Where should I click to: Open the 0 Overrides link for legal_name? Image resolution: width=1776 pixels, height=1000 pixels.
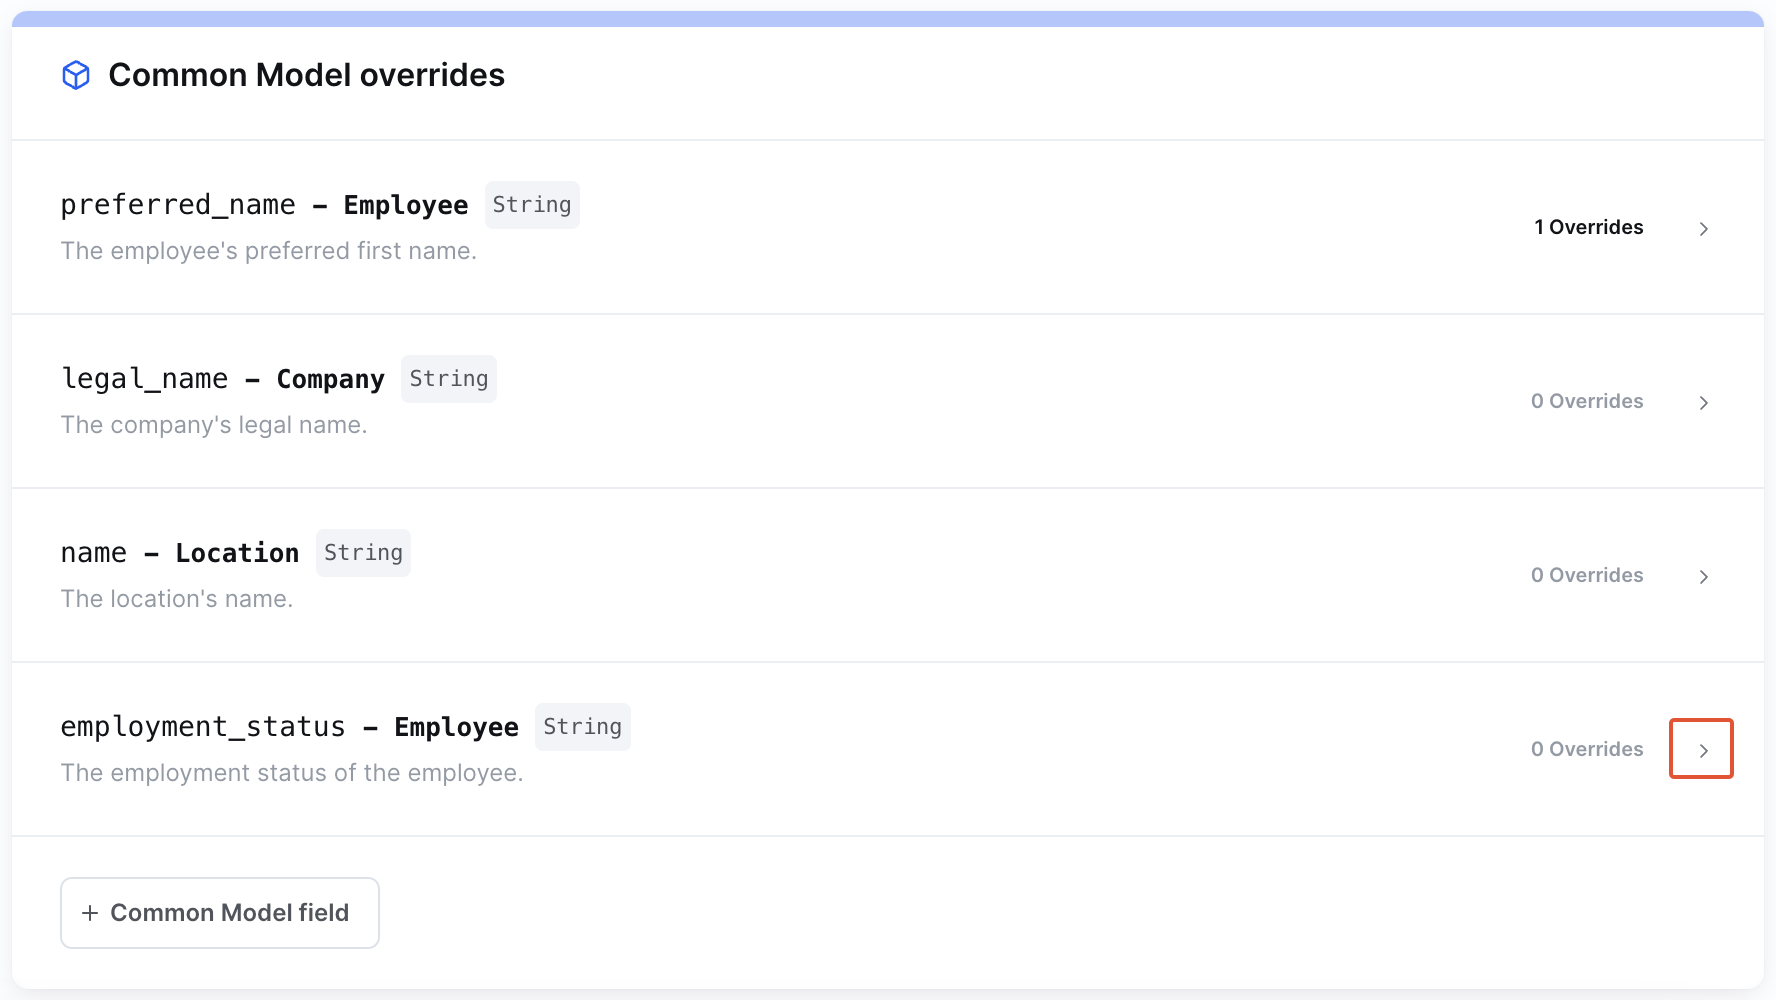(x=1587, y=401)
